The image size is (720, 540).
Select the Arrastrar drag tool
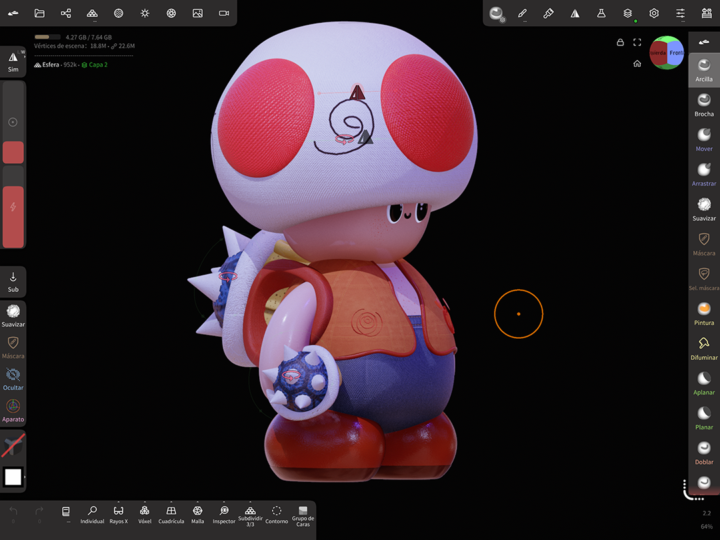[x=704, y=174]
